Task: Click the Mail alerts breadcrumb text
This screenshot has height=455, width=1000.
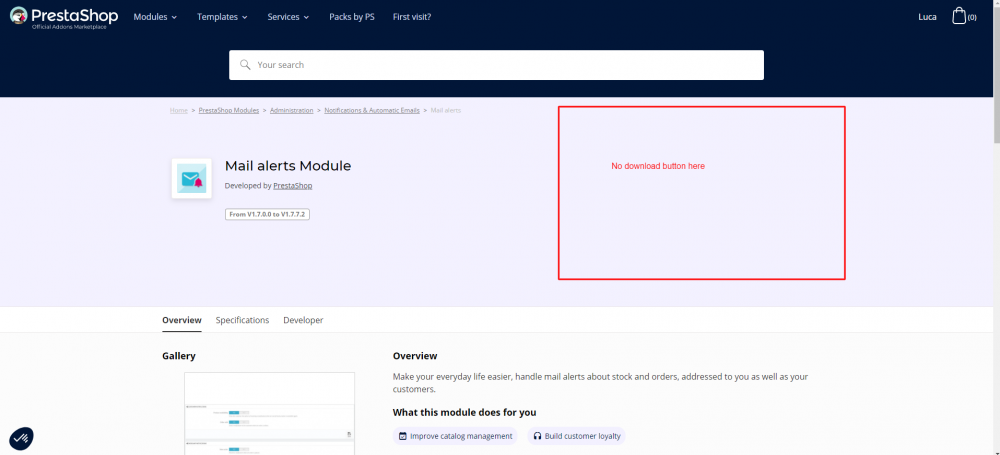Action: pos(446,110)
